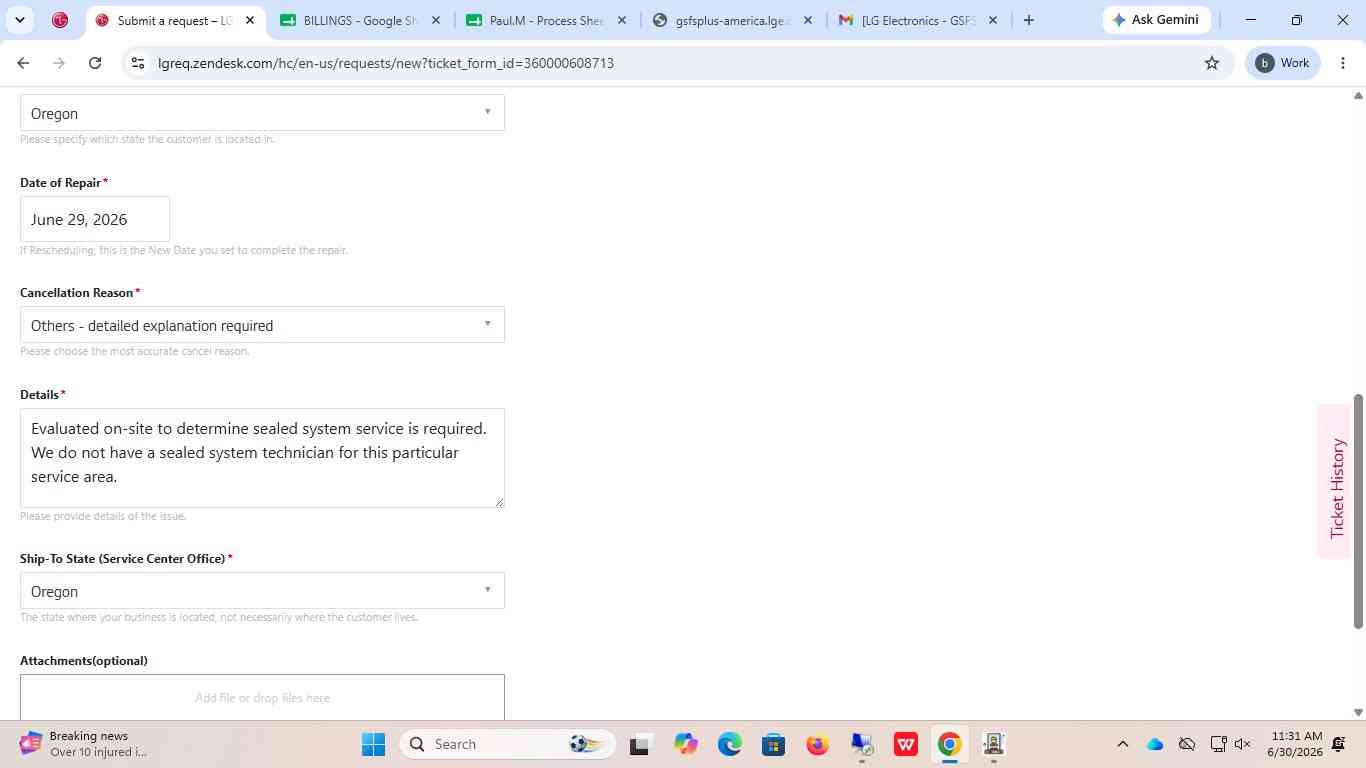1366x768 pixels.
Task: Switch to the LG Electronics Gmail tab
Action: tap(917, 20)
